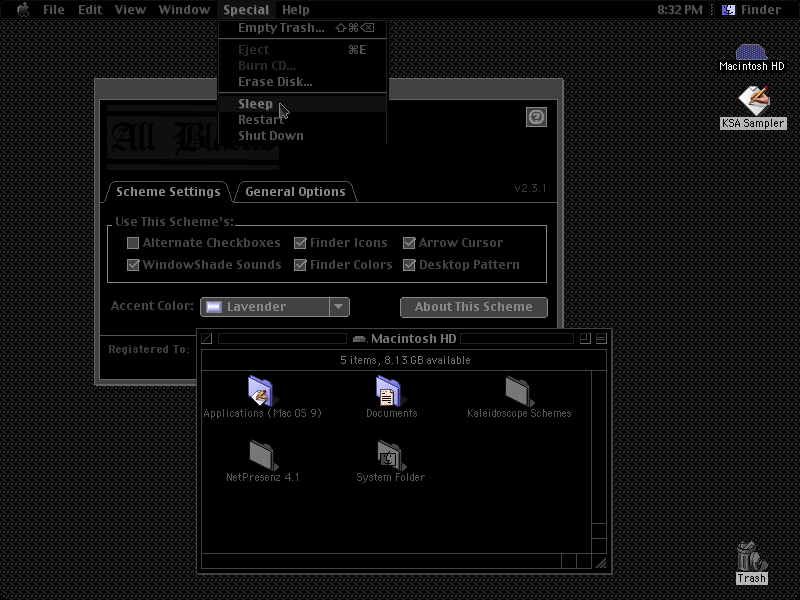Screen dimensions: 800x600
Task: Open the Apple menu icon
Action: point(23,9)
